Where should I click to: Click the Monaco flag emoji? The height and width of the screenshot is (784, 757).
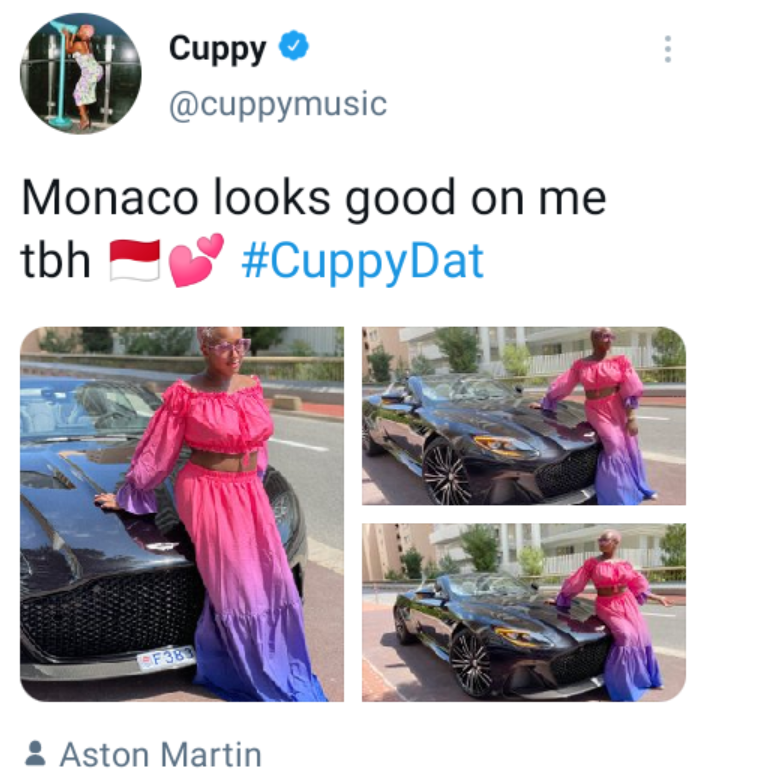135,260
